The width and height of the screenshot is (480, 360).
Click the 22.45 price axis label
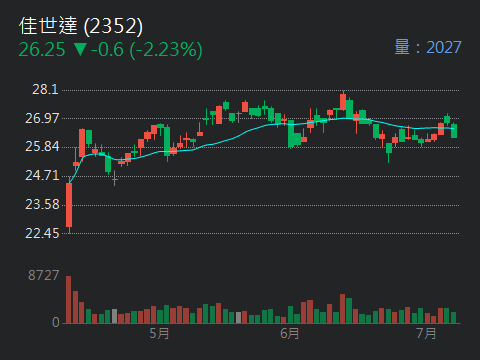(x=42, y=233)
